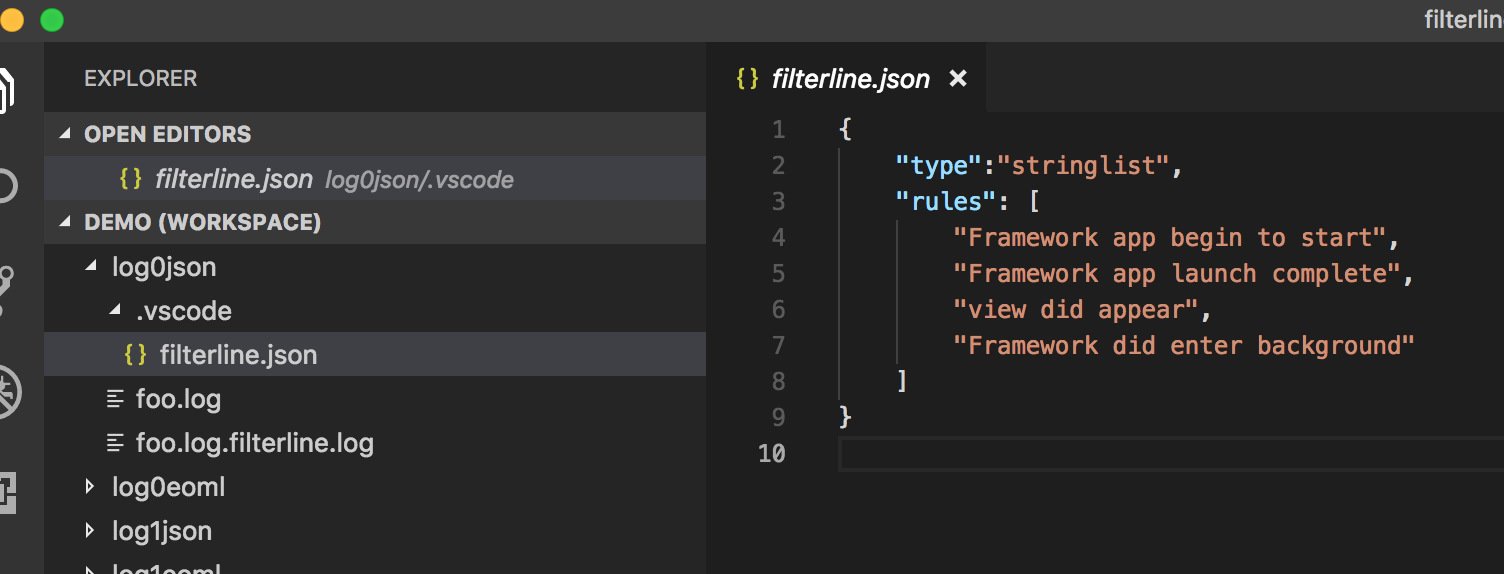Click line number 1 in the gutter
This screenshot has height=574, width=1504.
[x=779, y=130]
